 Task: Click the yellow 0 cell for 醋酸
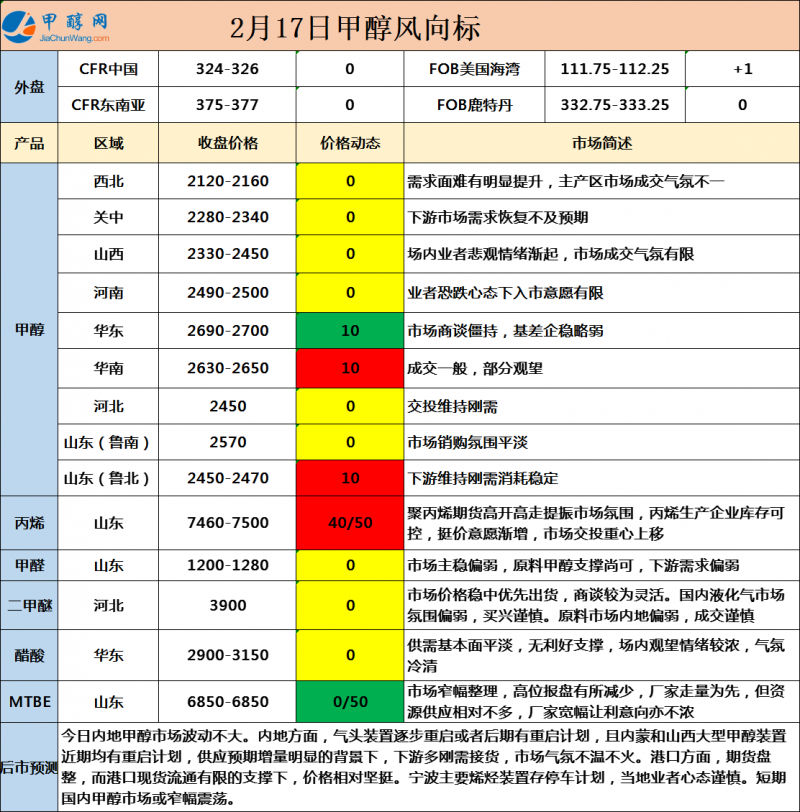350,655
